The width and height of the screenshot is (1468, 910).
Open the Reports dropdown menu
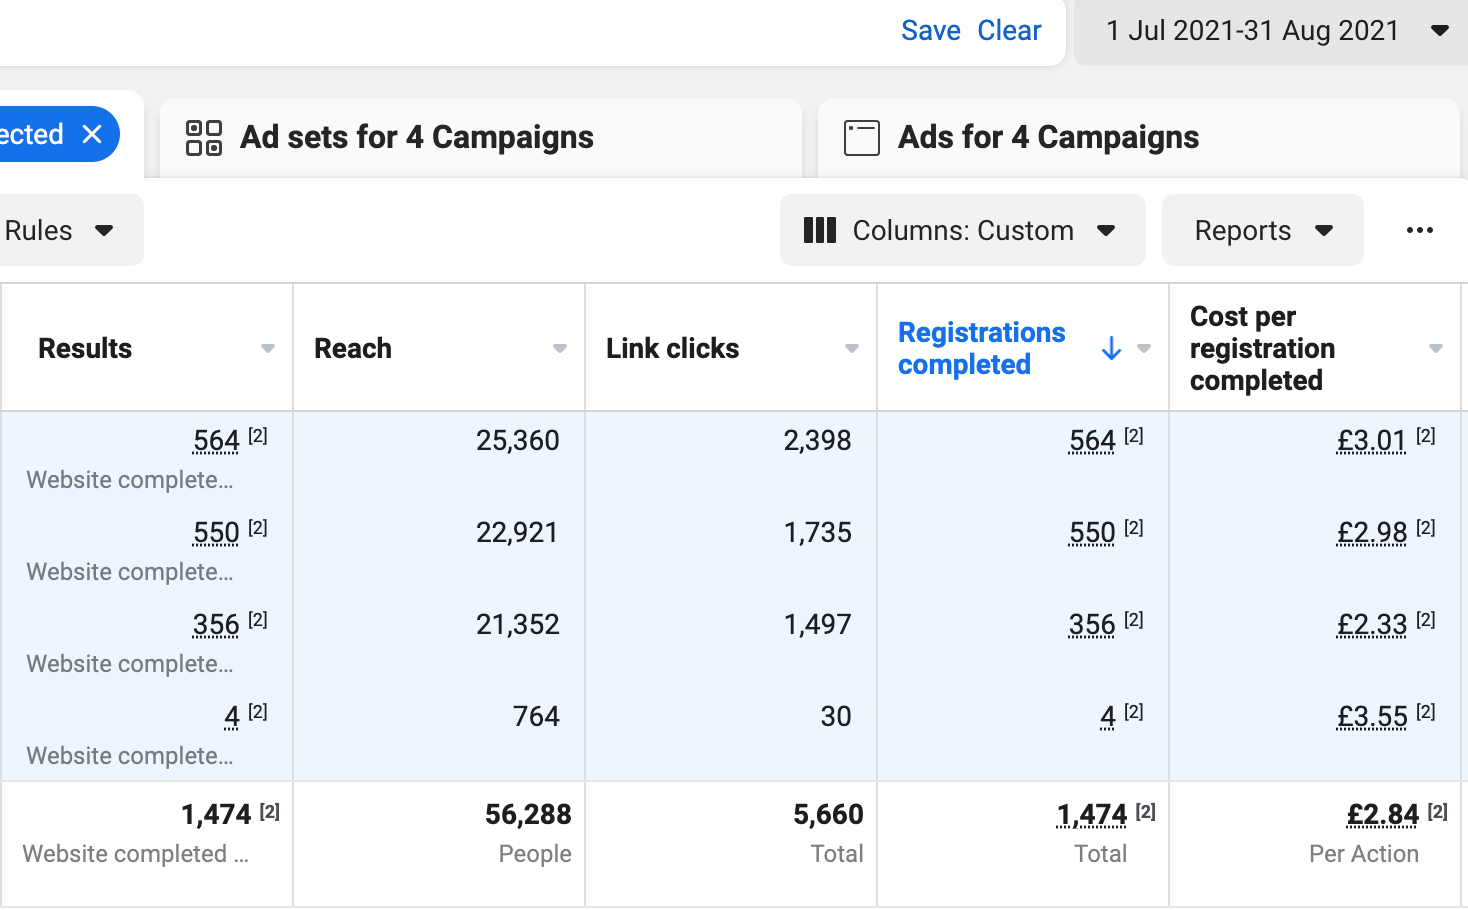pos(1262,231)
